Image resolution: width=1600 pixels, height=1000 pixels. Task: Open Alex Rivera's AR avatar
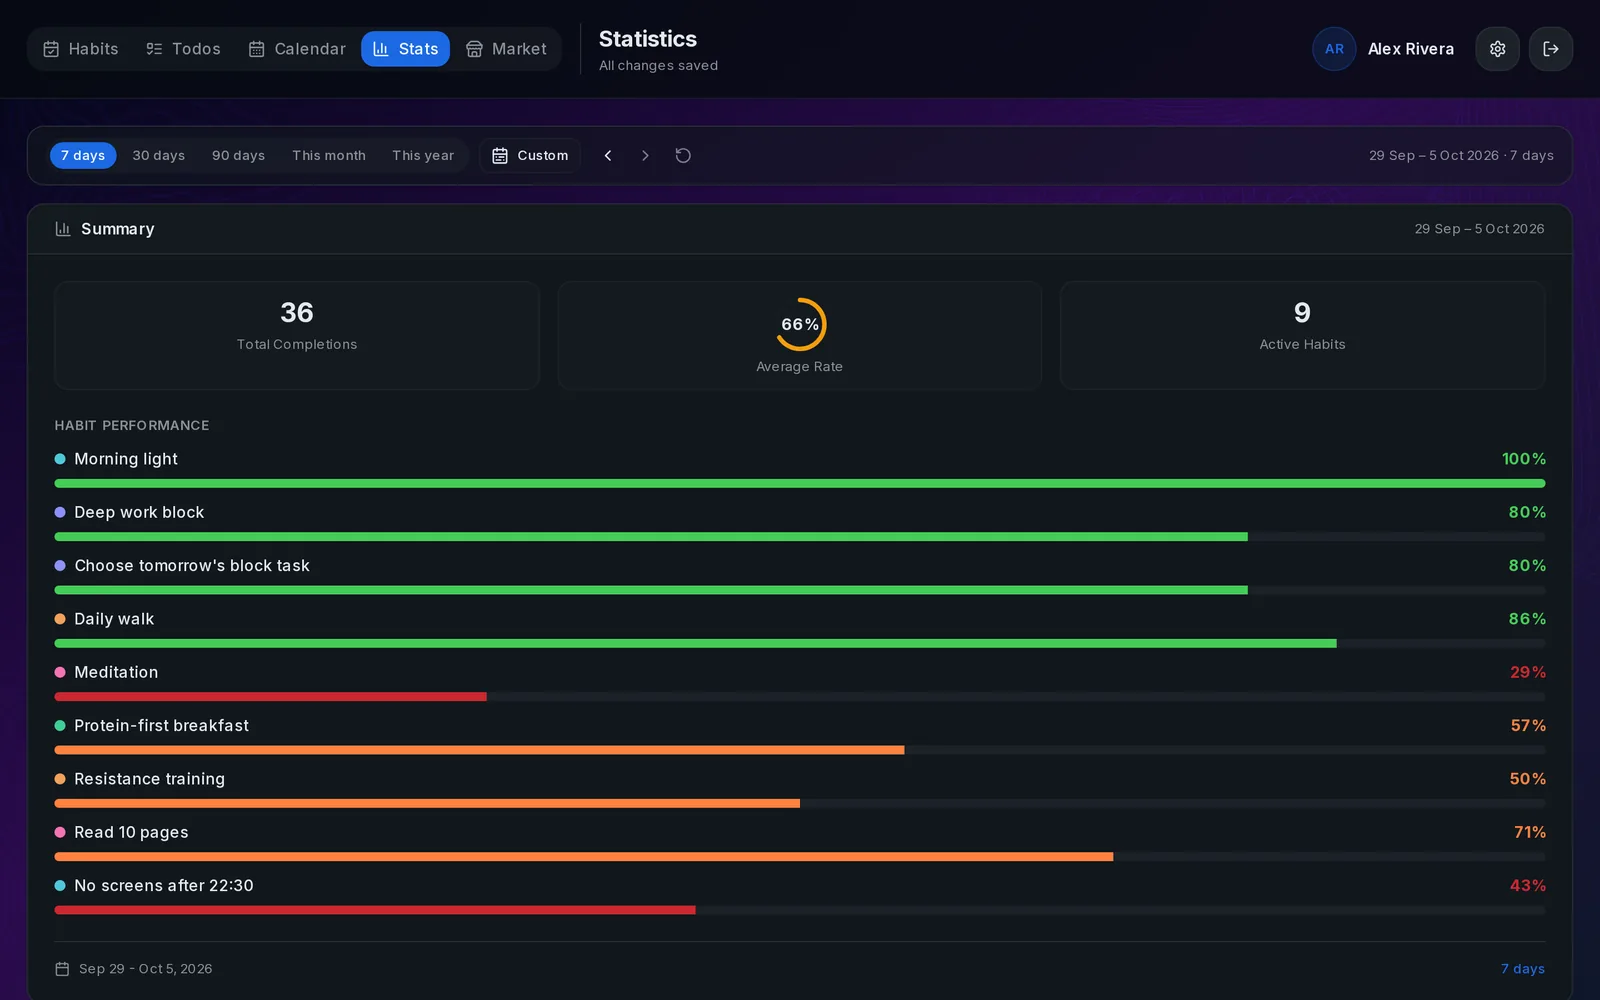[1334, 49]
